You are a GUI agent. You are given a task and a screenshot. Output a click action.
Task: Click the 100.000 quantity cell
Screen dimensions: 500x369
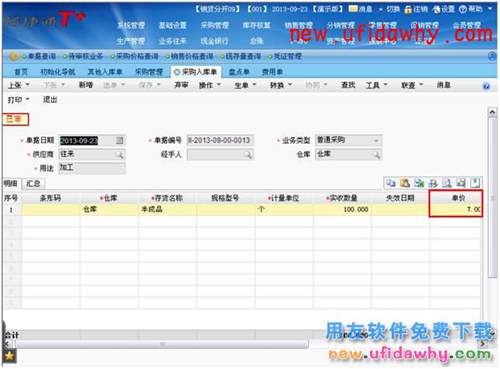click(x=342, y=210)
